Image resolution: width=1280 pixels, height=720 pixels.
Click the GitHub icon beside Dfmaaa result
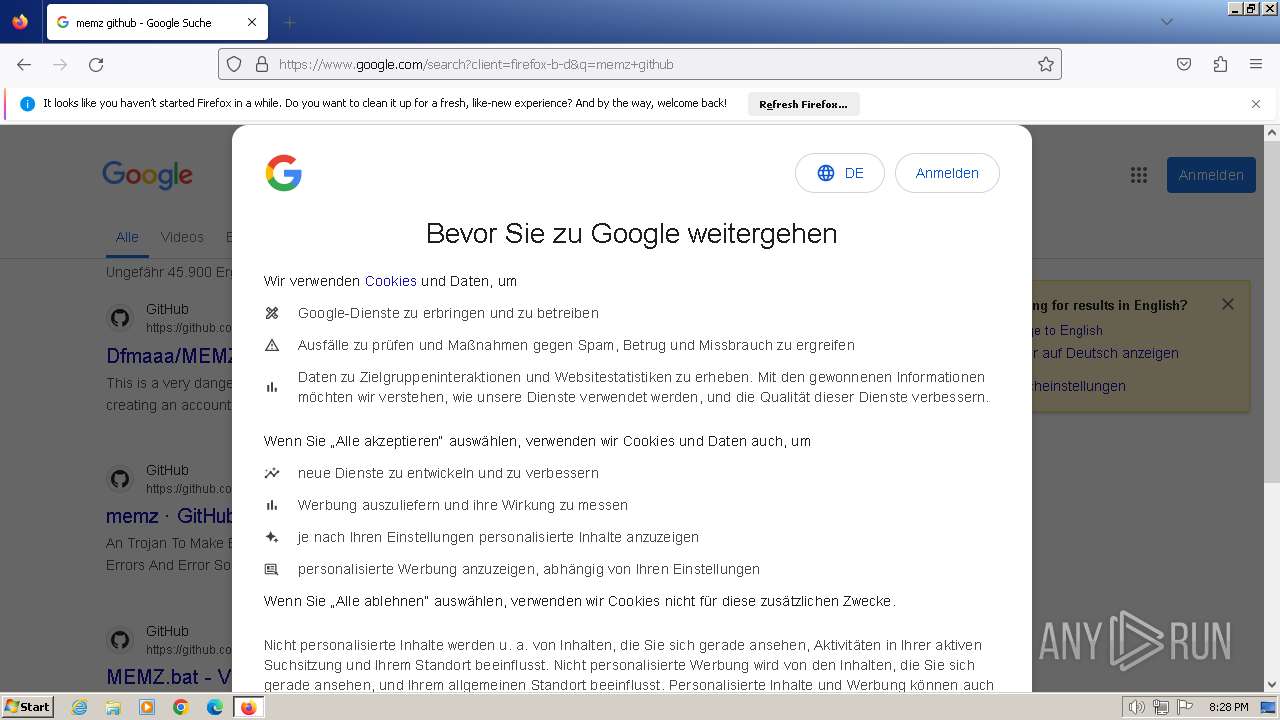coord(120,318)
